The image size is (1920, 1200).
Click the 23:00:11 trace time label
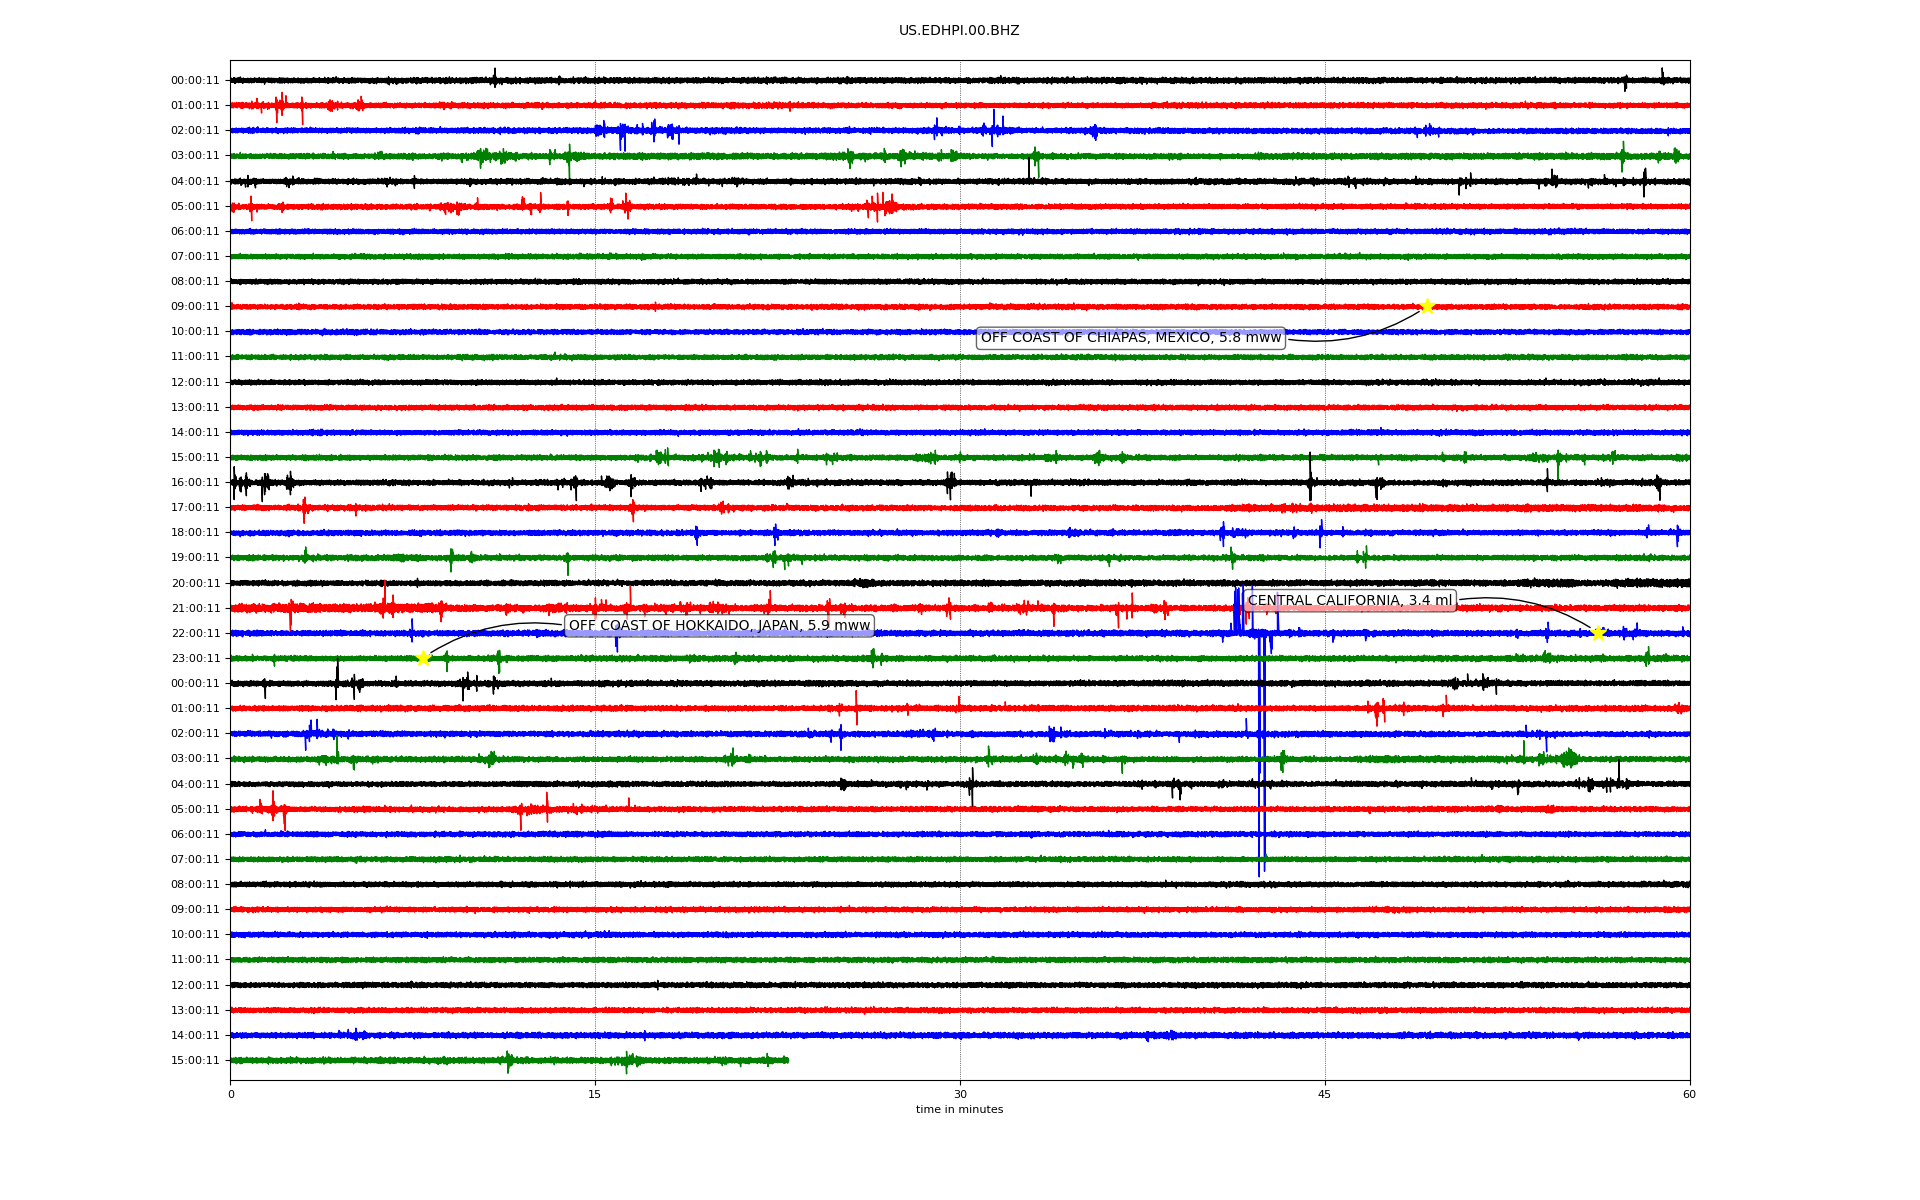click(195, 659)
